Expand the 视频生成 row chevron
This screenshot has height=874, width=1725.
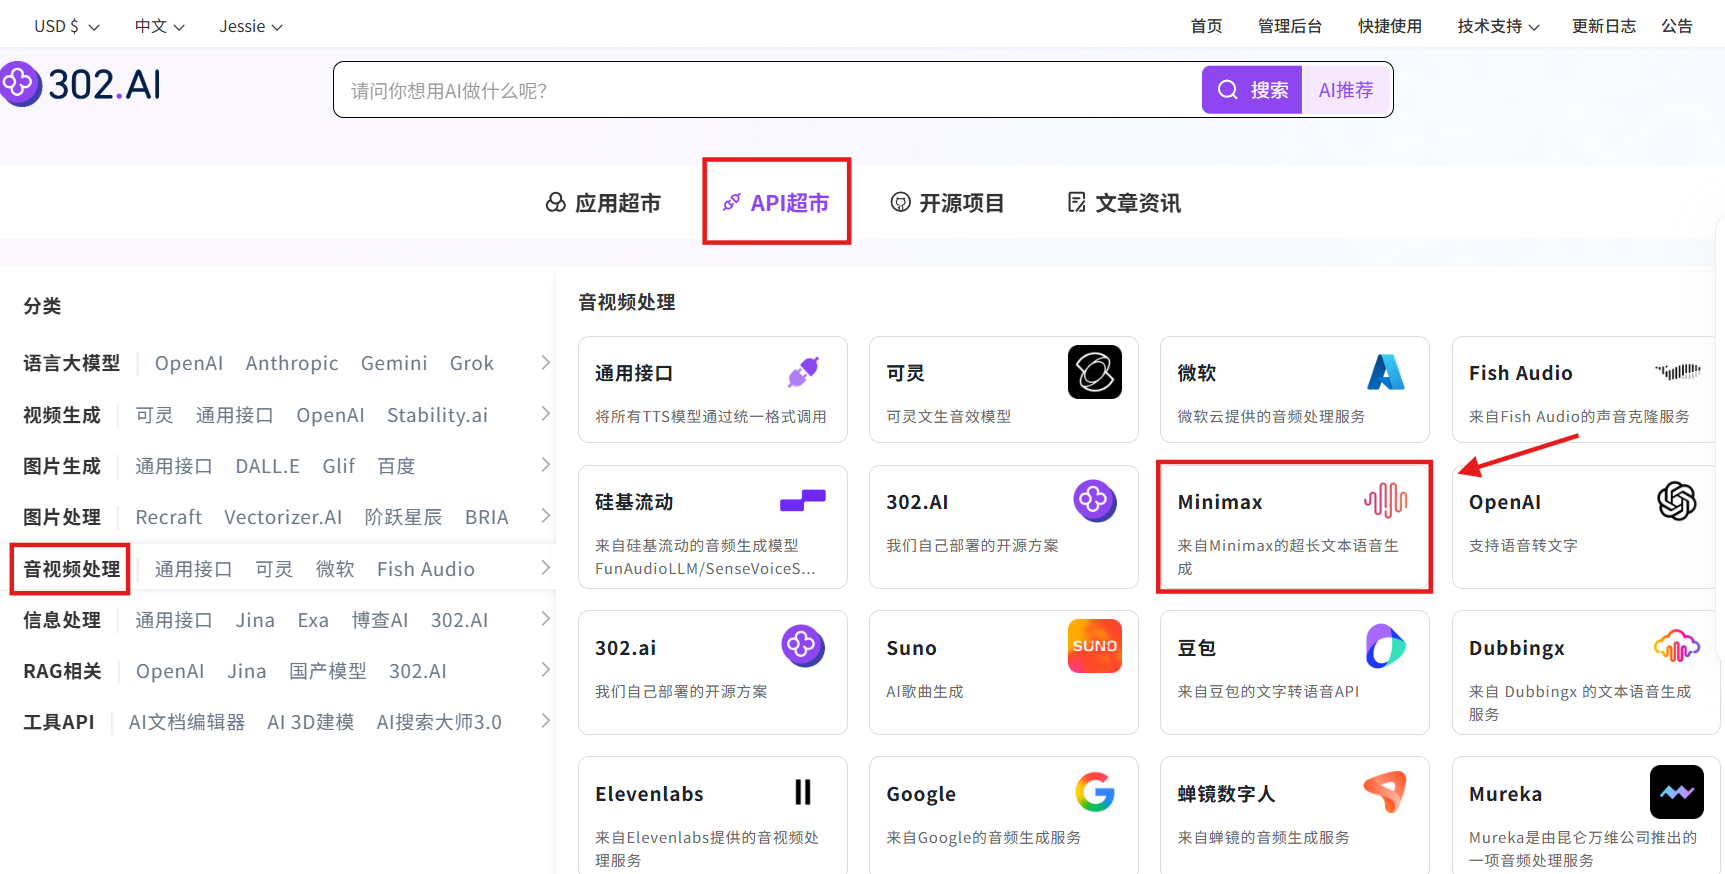tap(545, 413)
